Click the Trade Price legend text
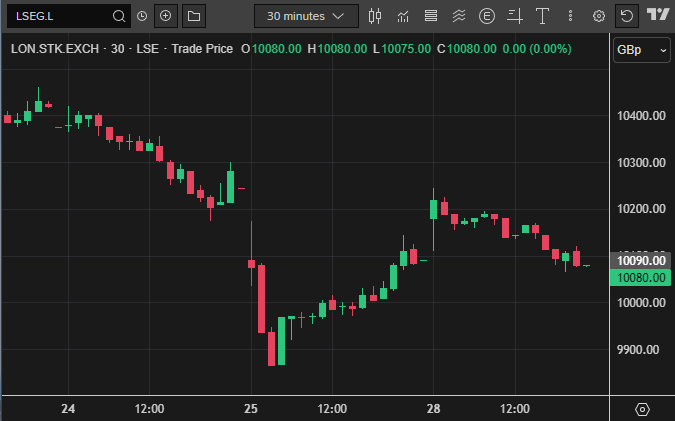The width and height of the screenshot is (675, 421). tap(202, 49)
